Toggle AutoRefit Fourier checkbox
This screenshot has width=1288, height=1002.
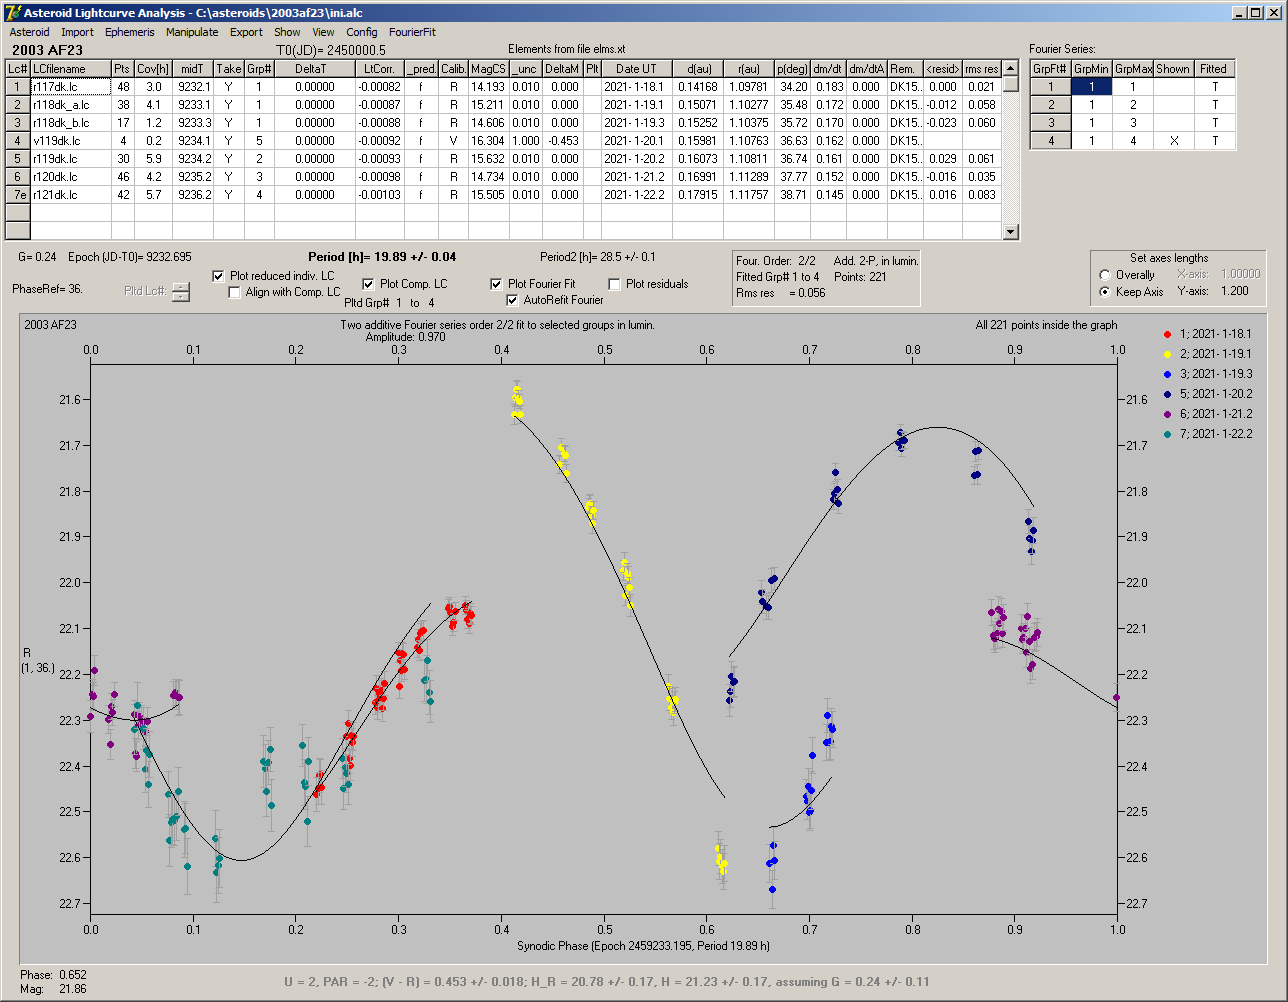(513, 300)
